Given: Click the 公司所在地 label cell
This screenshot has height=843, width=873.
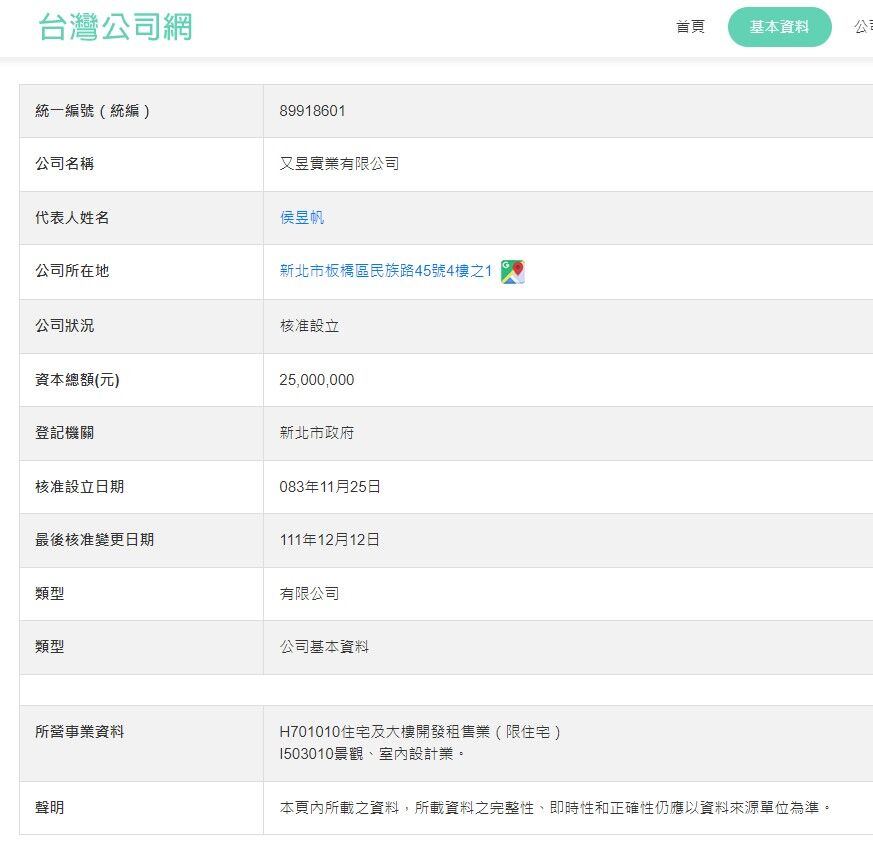Looking at the screenshot, I should pos(141,272).
